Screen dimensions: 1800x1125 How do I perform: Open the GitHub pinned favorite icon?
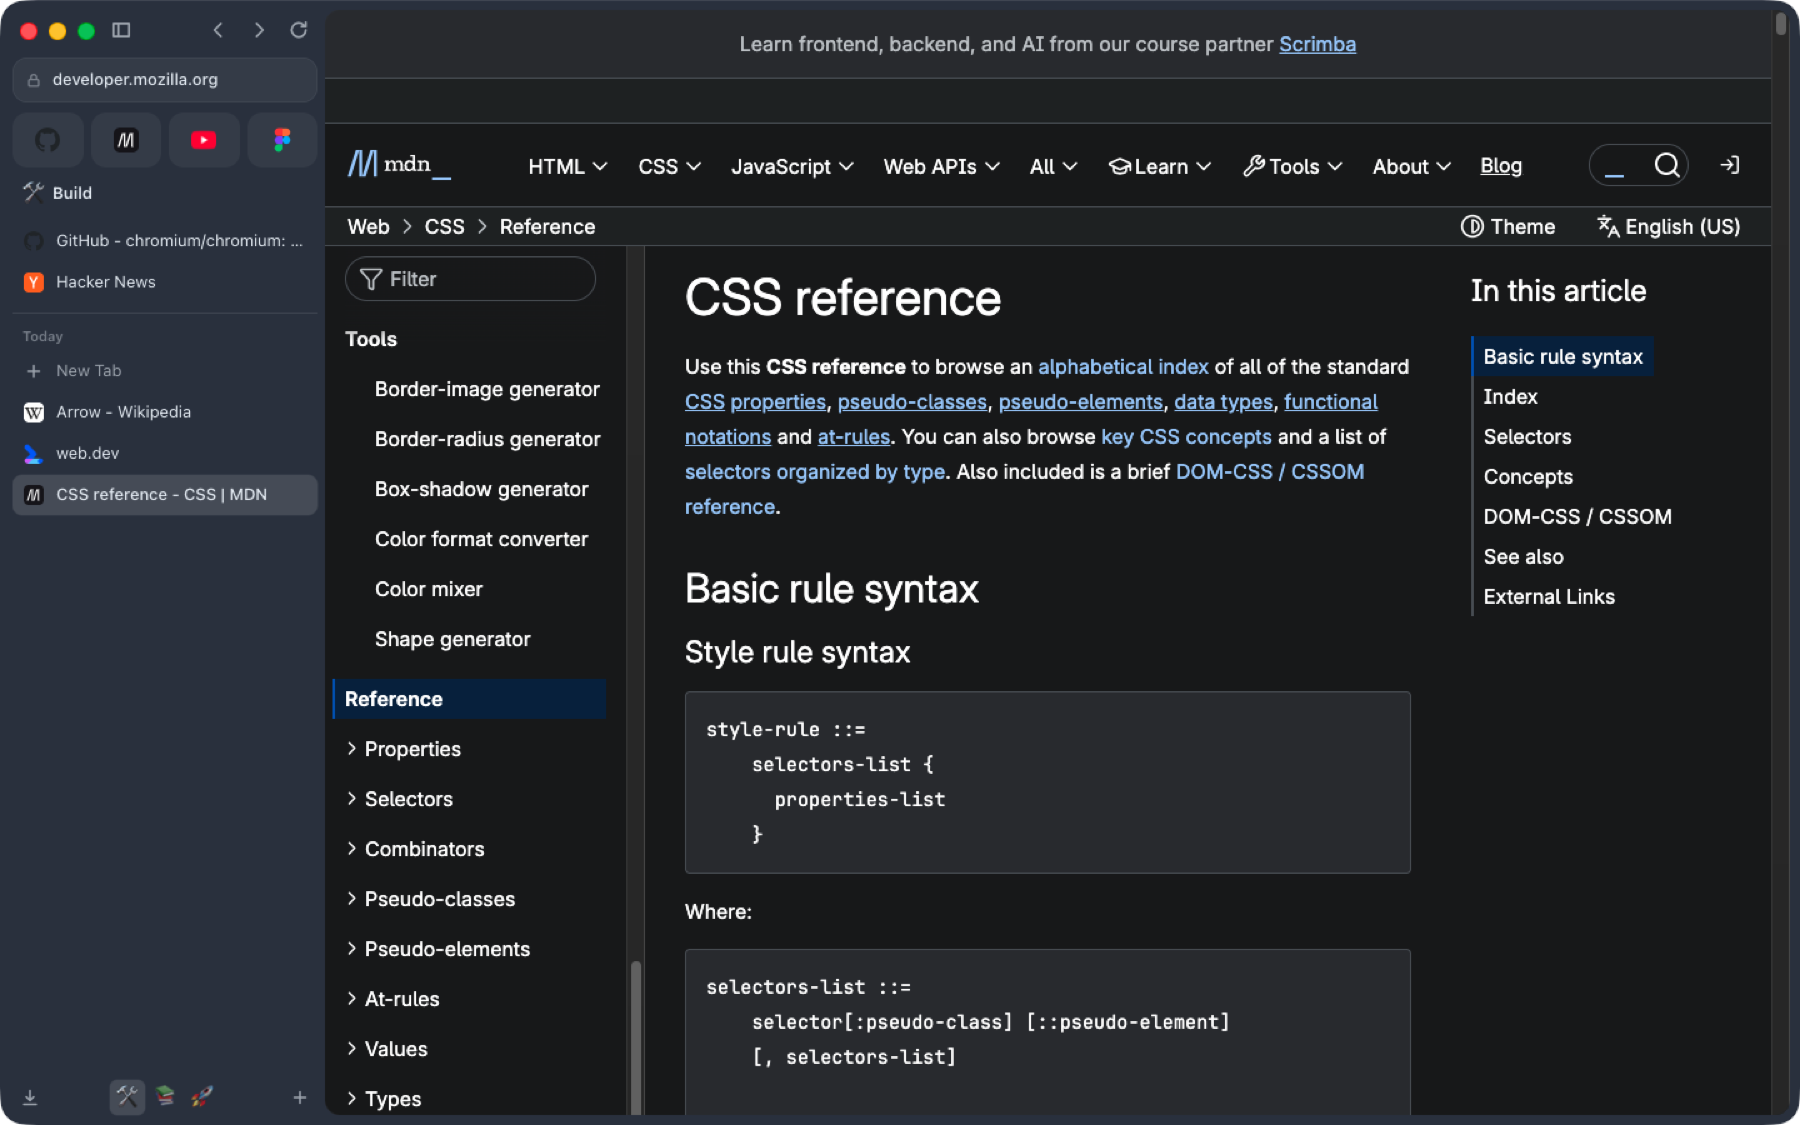pyautogui.click(x=47, y=140)
